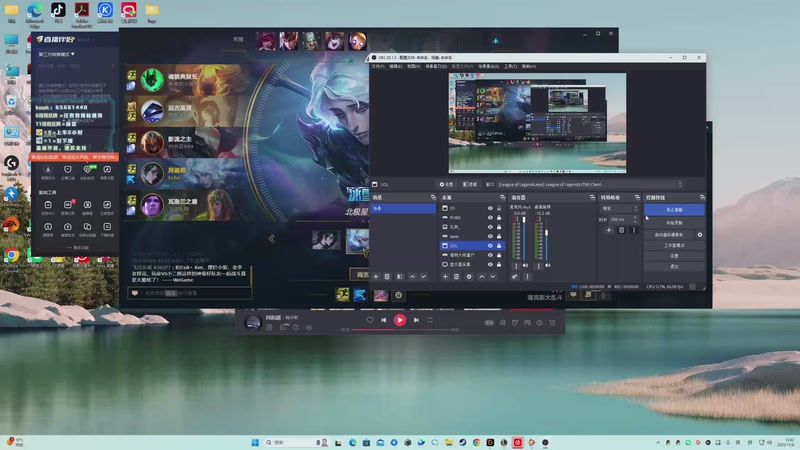Open the 帮助(H) menu in OBS

(529, 66)
